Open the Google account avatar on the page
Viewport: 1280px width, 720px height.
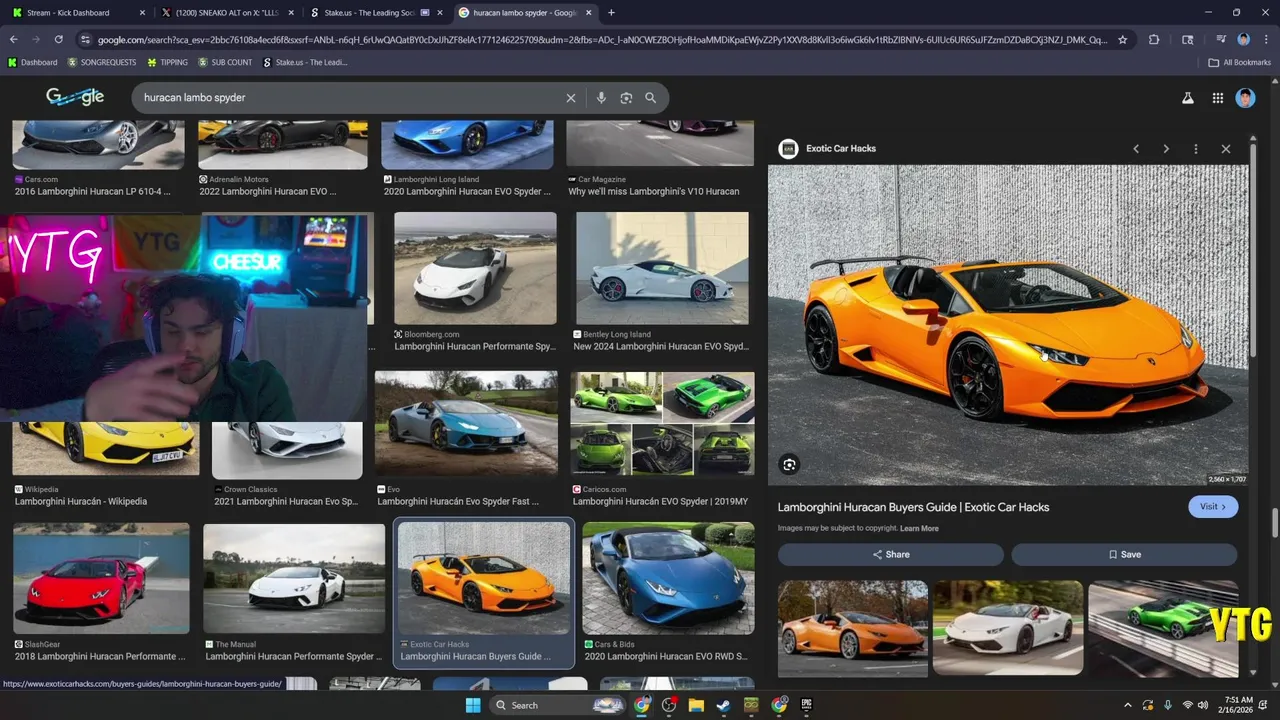coord(1245,98)
